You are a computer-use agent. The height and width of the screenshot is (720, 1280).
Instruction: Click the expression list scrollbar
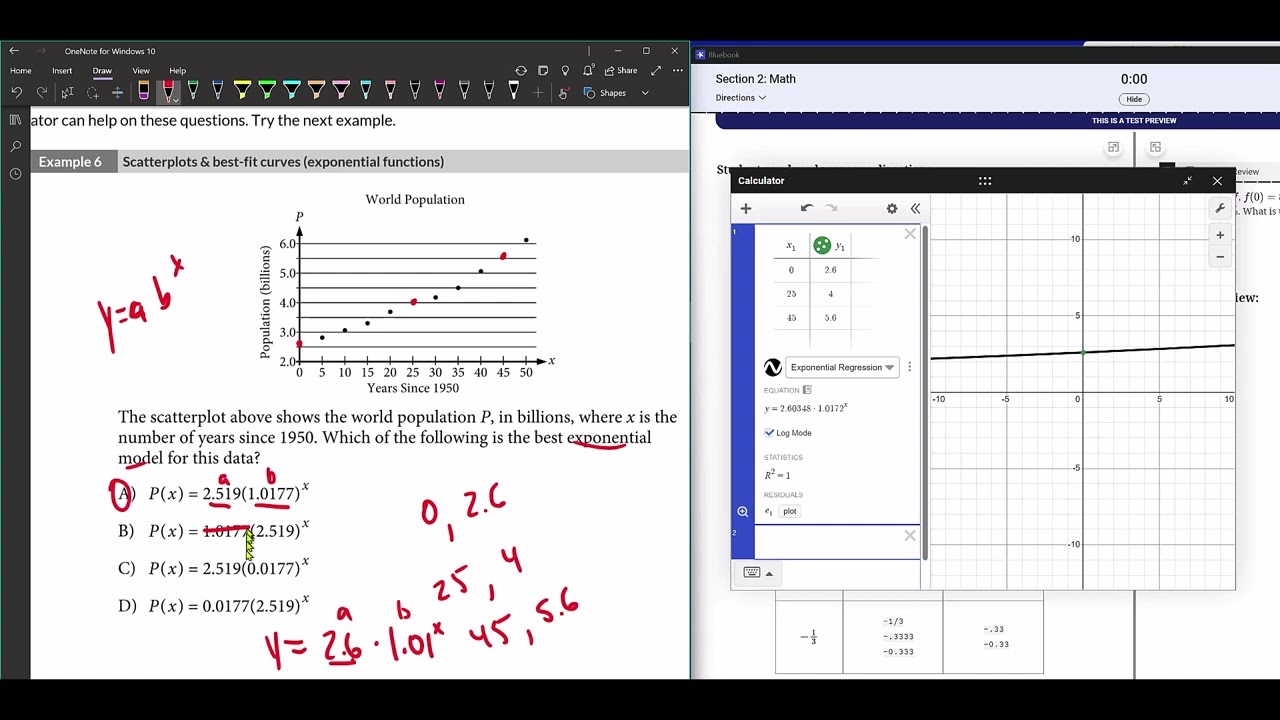coord(924,392)
